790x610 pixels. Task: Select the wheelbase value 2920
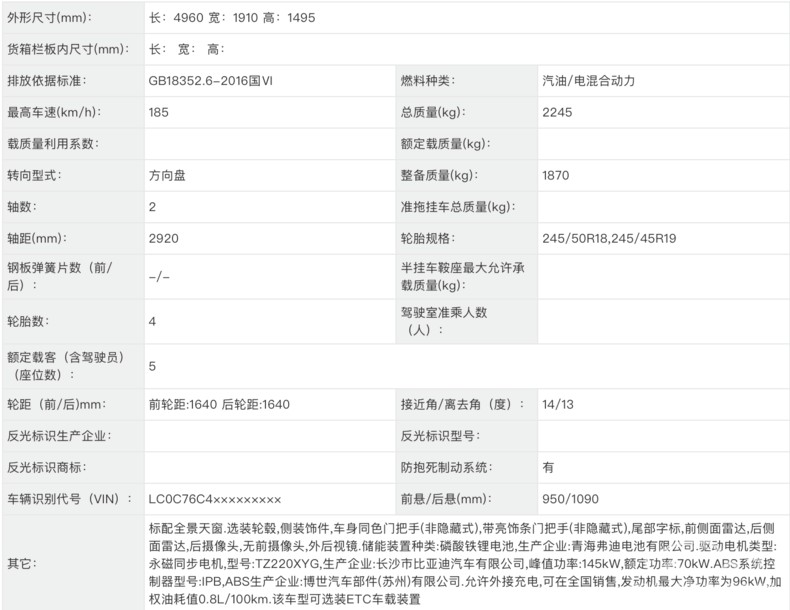click(163, 238)
